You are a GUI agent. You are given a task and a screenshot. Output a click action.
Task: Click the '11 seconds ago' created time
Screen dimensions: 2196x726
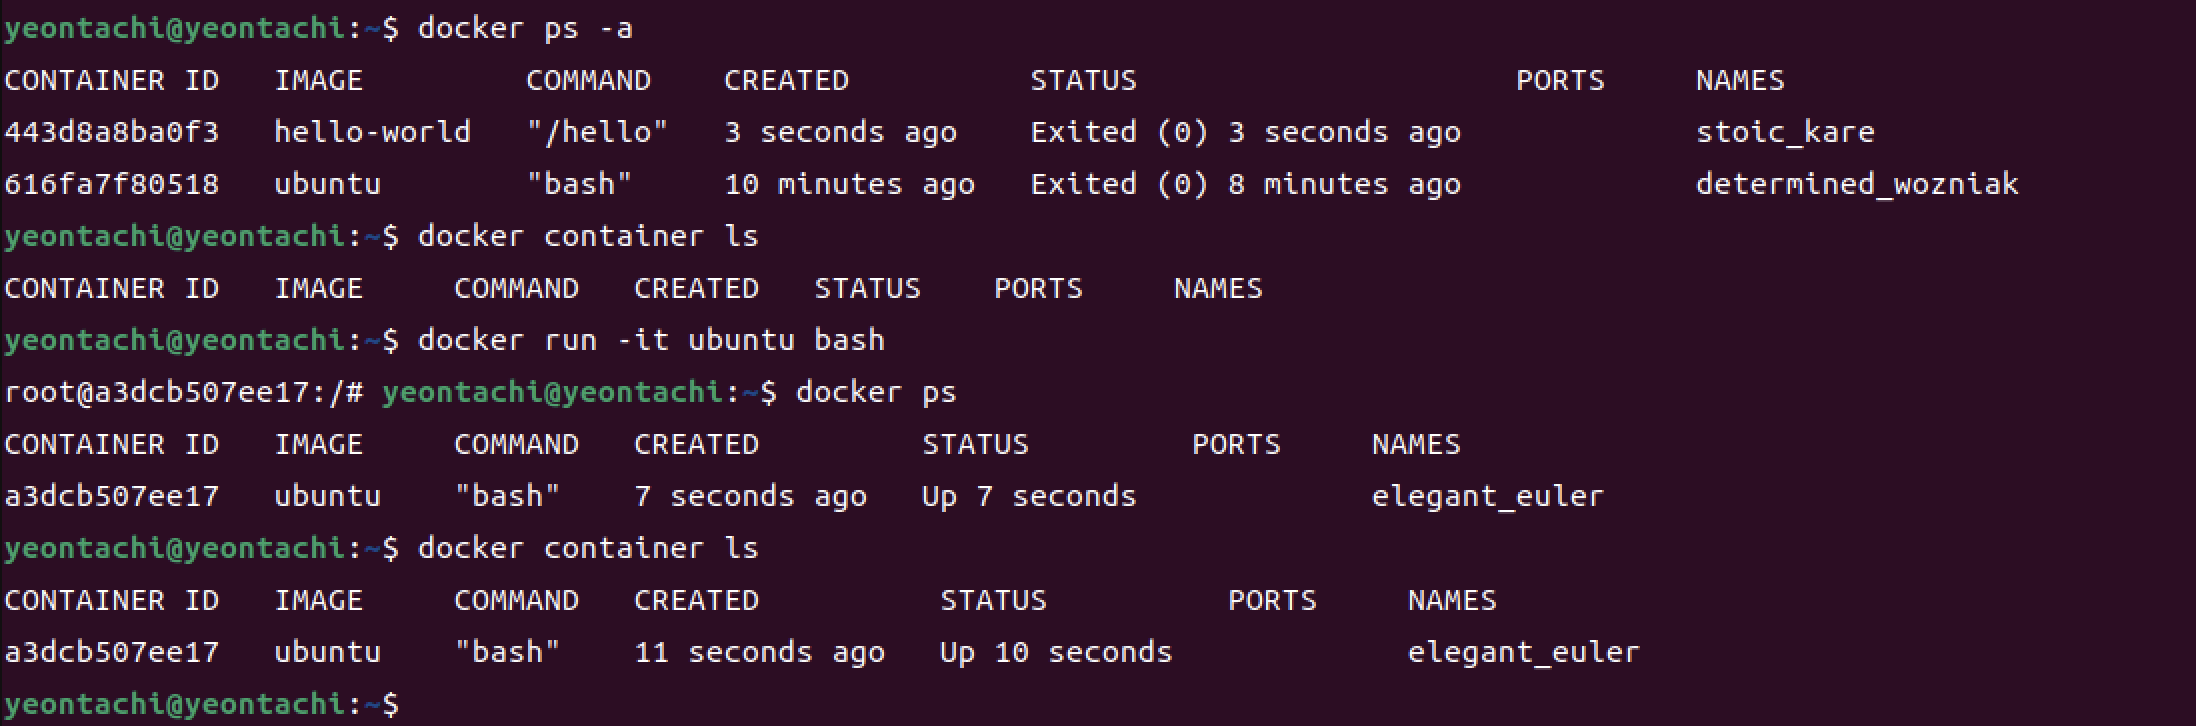759,652
